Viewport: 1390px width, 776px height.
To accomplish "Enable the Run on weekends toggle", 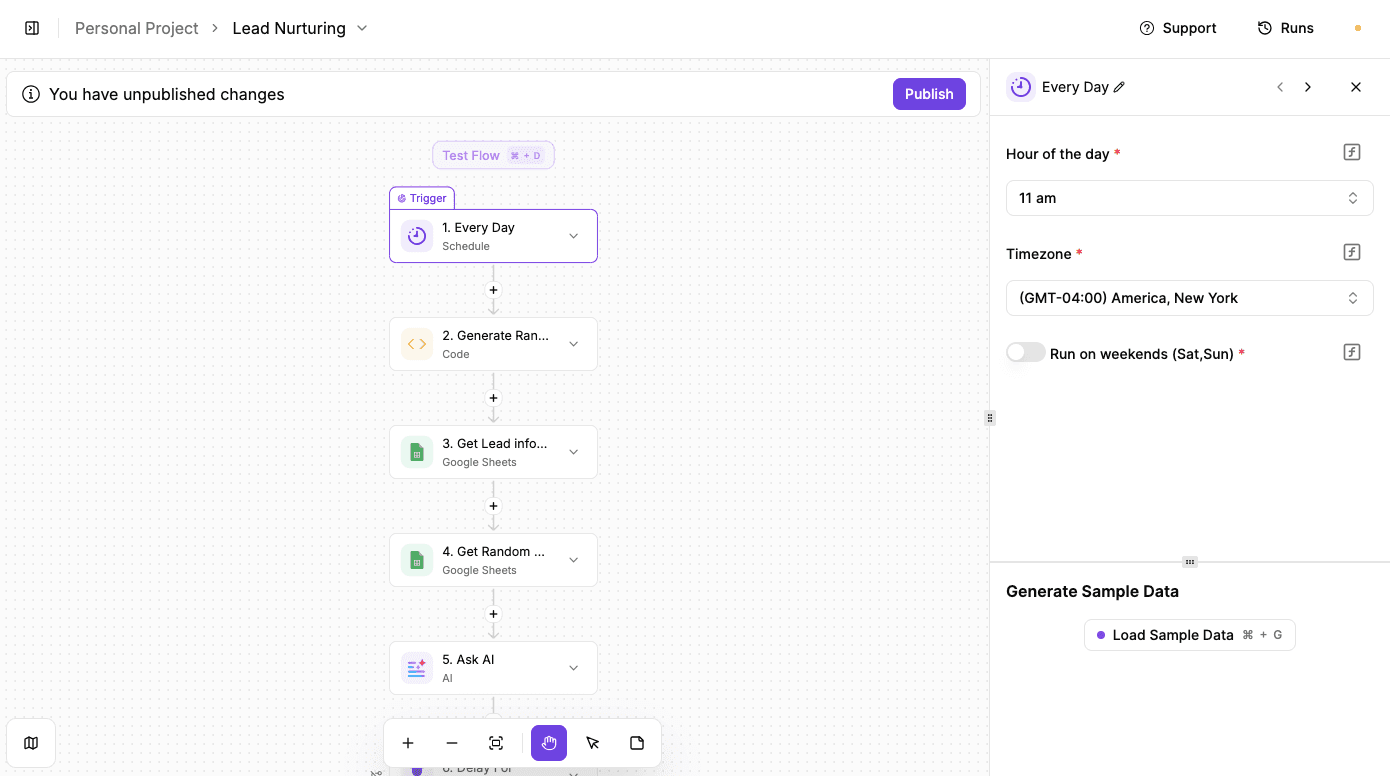I will click(1025, 352).
